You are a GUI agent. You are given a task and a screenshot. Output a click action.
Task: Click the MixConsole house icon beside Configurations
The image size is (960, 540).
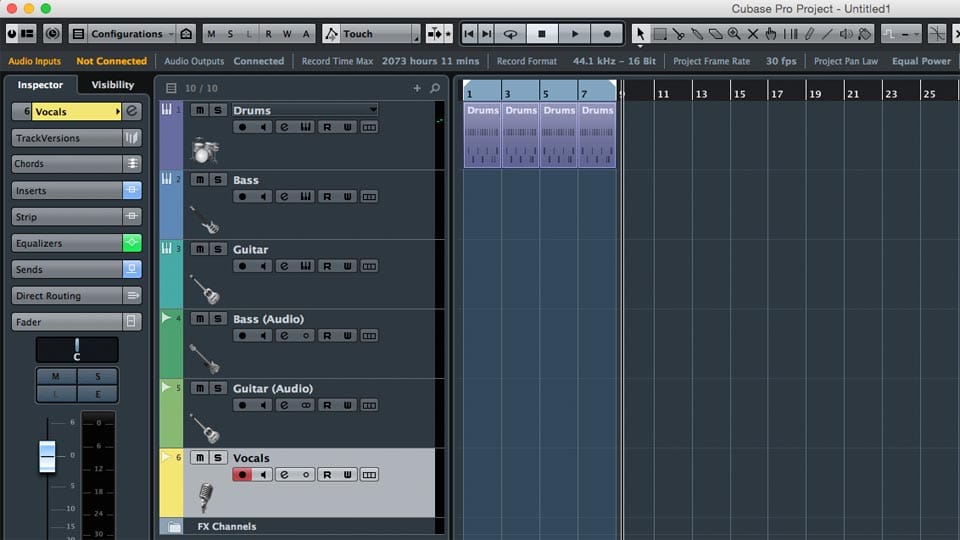[x=186, y=34]
